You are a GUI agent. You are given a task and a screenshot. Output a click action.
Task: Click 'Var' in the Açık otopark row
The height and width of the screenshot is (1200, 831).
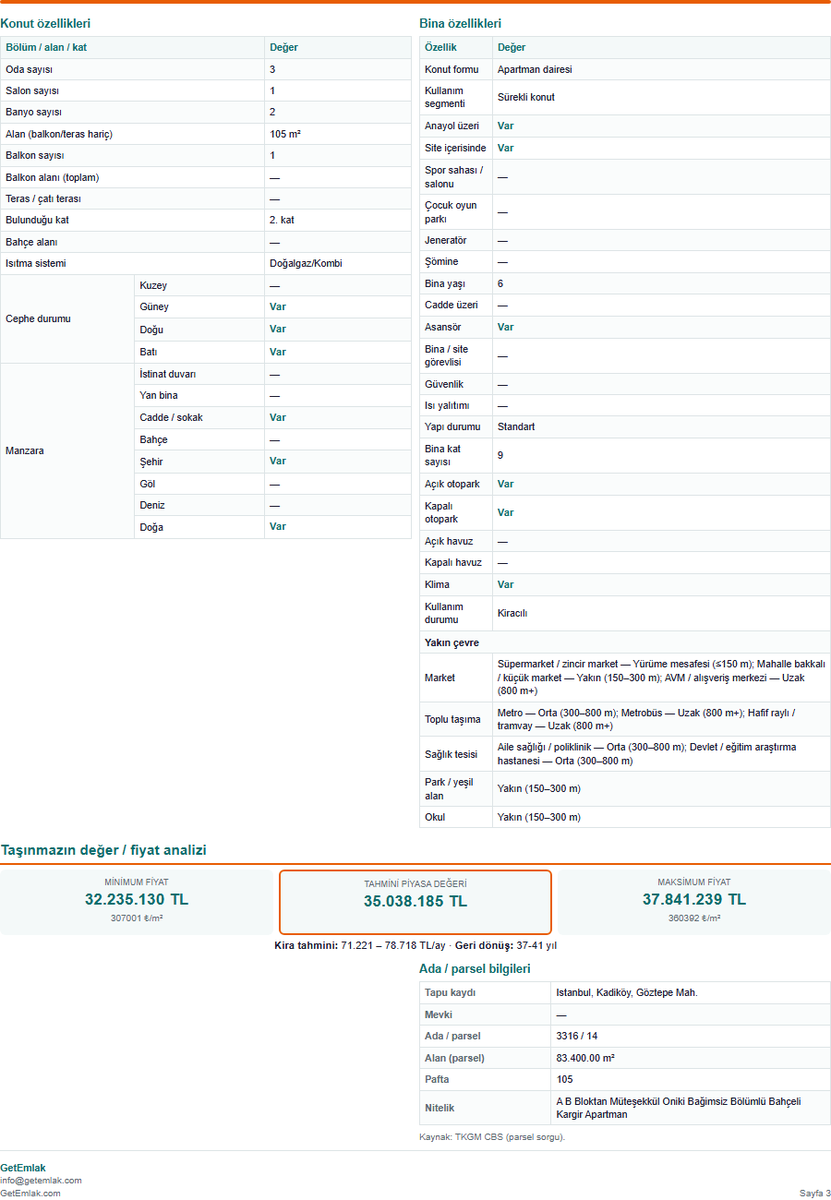506,484
